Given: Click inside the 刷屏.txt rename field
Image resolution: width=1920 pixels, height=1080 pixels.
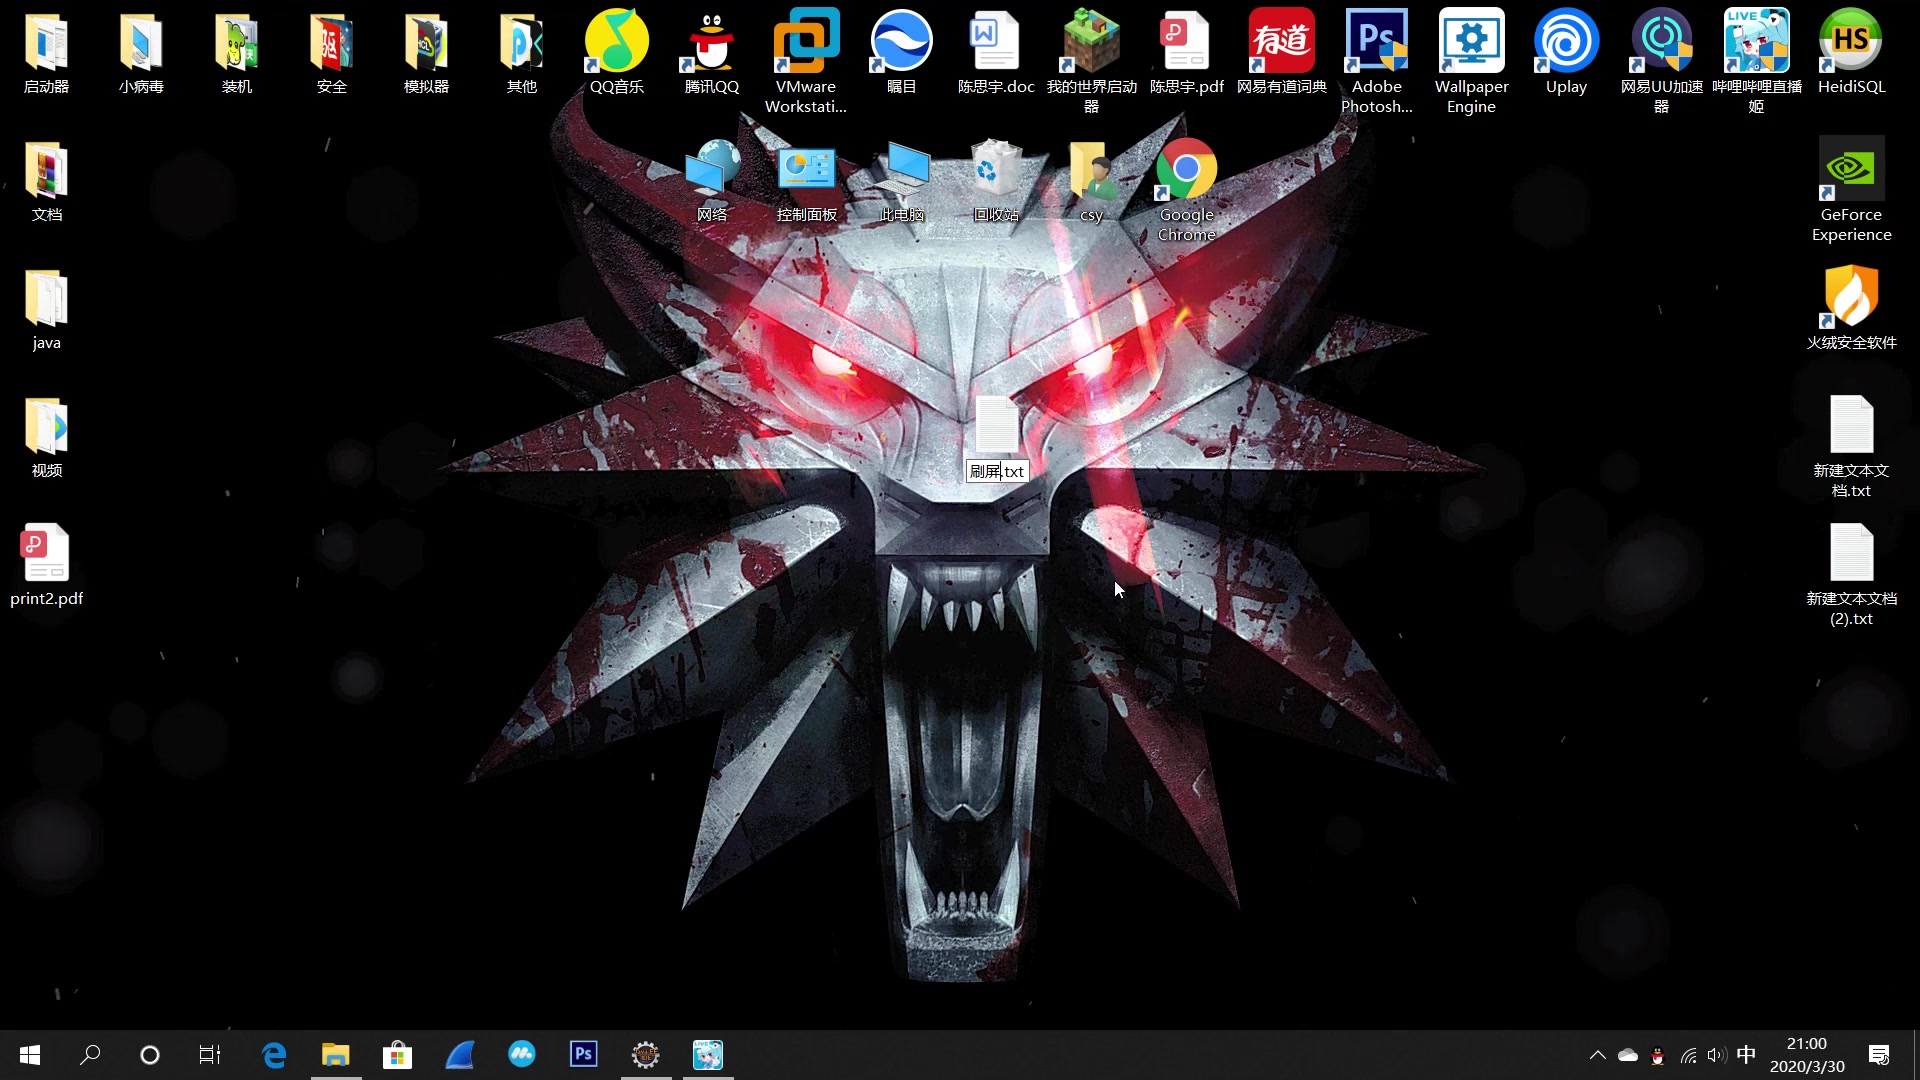Looking at the screenshot, I should (996, 472).
